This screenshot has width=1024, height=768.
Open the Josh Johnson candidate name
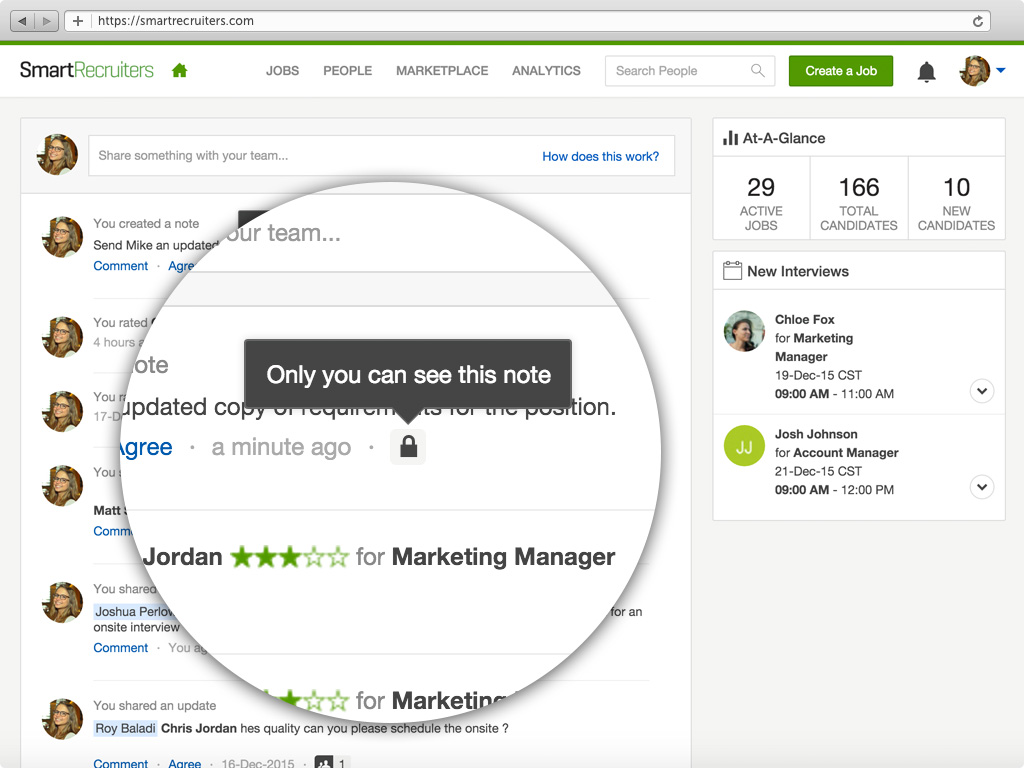point(816,434)
